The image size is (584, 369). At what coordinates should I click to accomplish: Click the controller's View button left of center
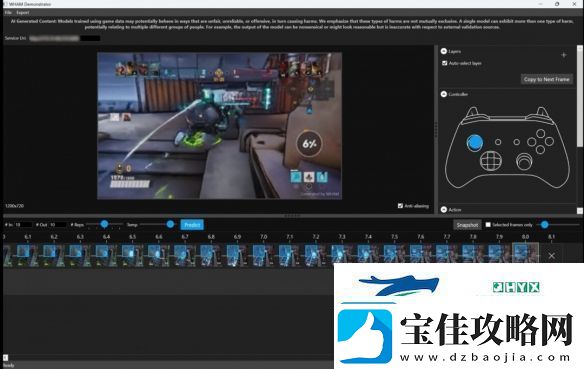click(498, 142)
